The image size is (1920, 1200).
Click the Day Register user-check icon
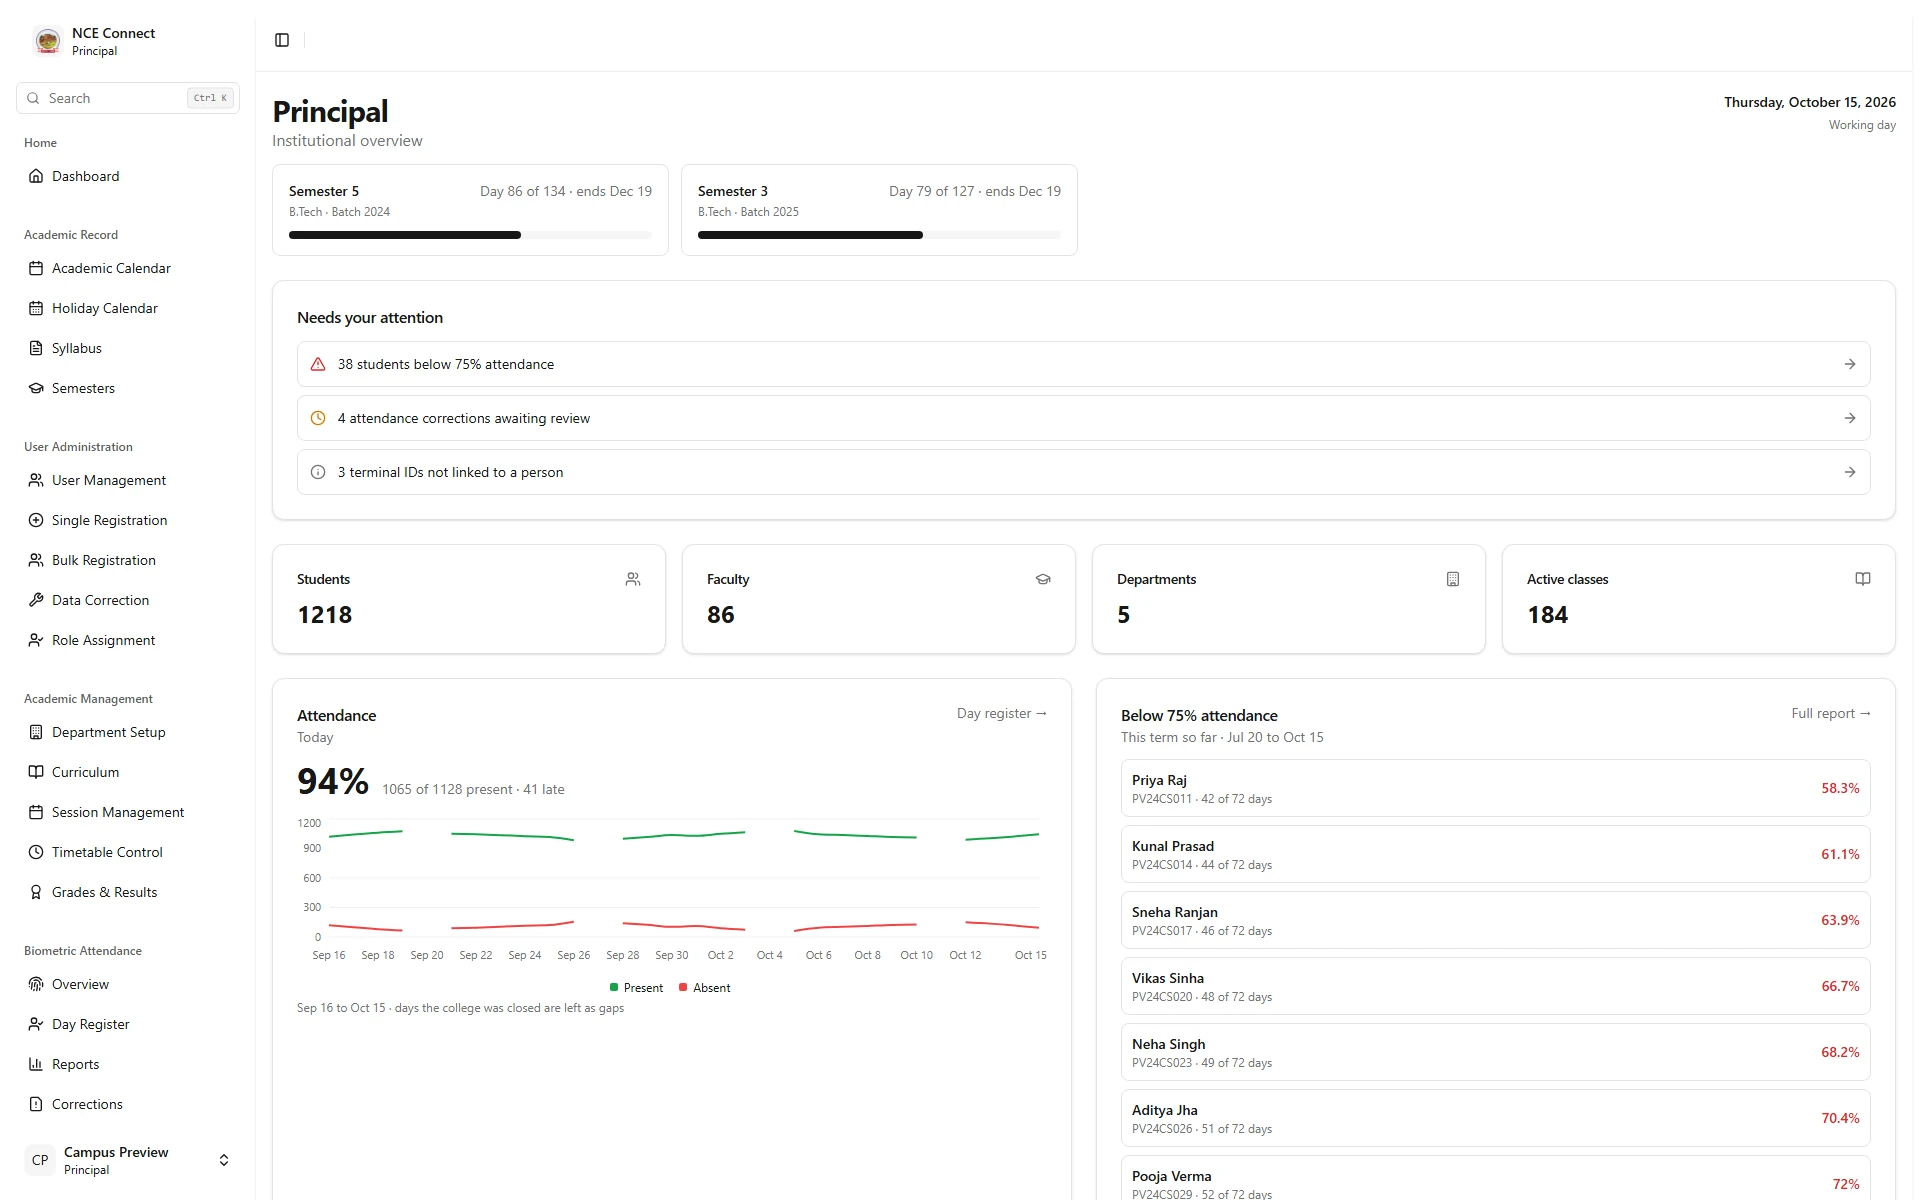coord(36,1024)
